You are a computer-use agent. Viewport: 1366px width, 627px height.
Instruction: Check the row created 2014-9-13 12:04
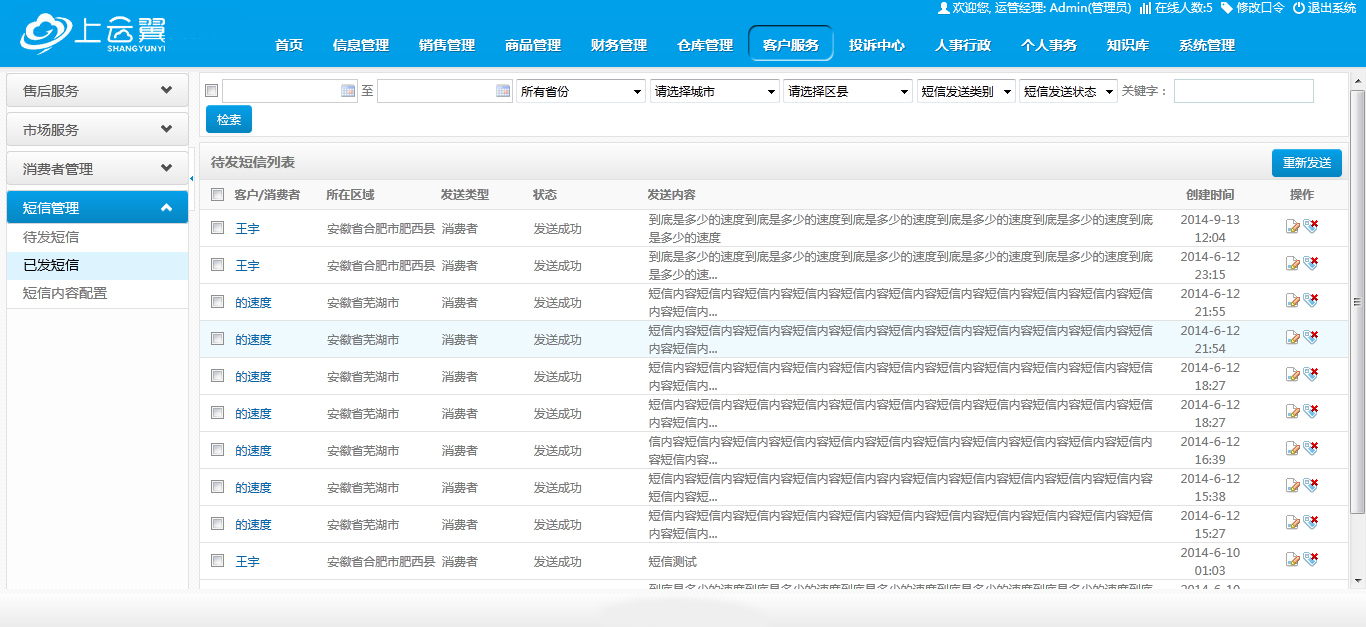(x=217, y=228)
